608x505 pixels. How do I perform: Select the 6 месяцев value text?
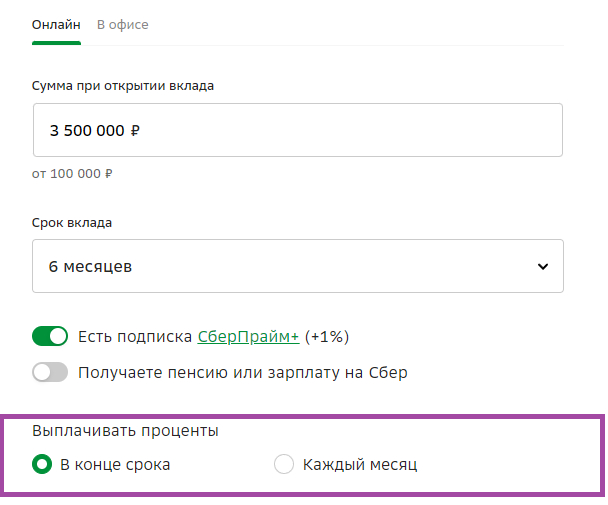click(91, 267)
